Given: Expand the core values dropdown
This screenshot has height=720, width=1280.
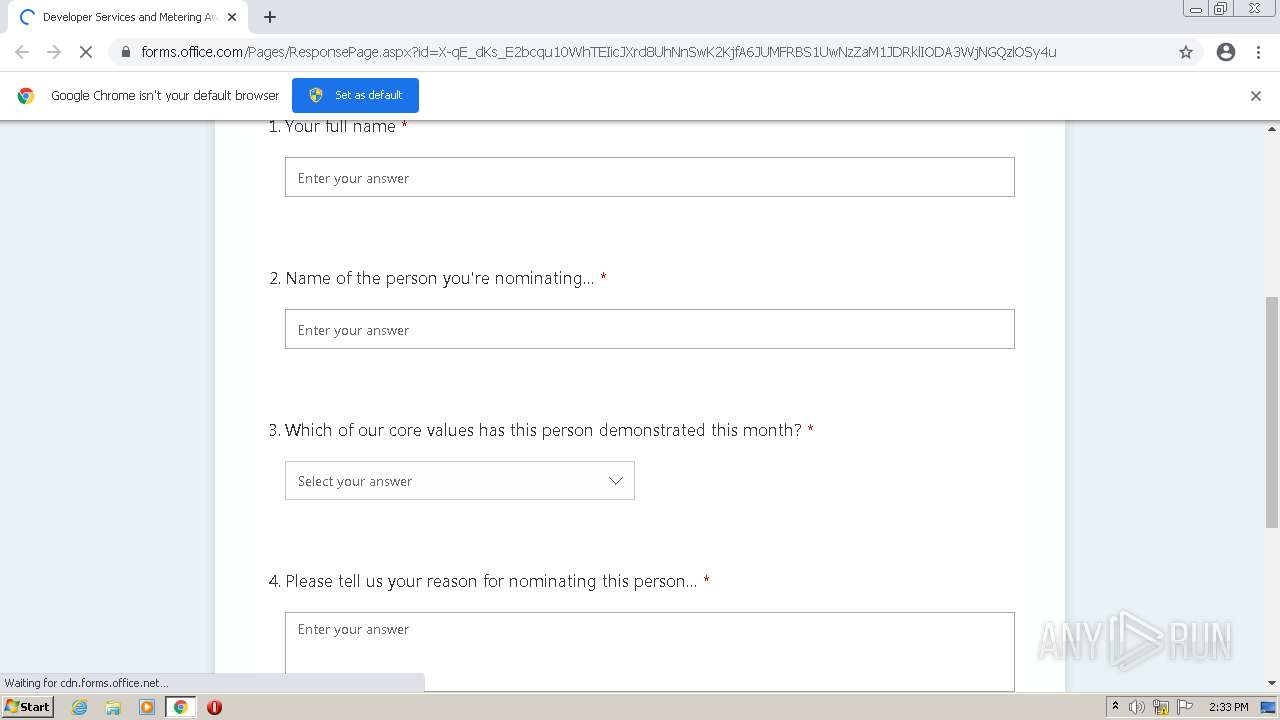Looking at the screenshot, I should [x=460, y=481].
